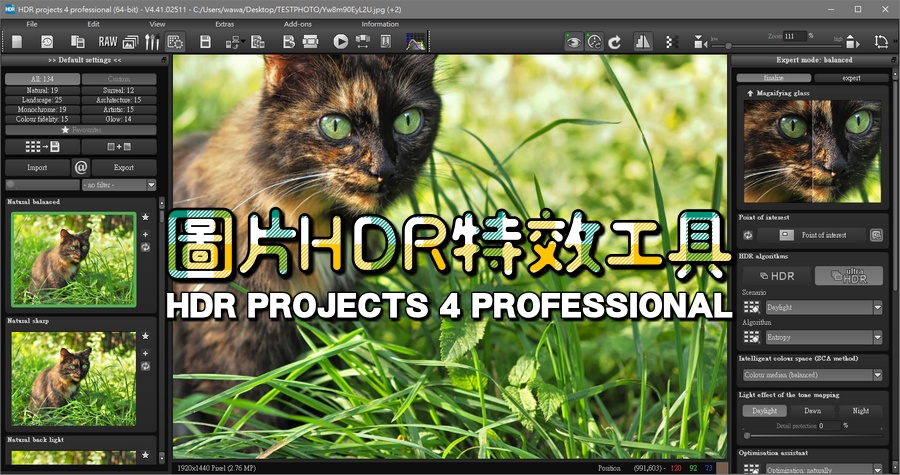
Task: Switch to the 'finalise' tab
Action: (x=774, y=78)
